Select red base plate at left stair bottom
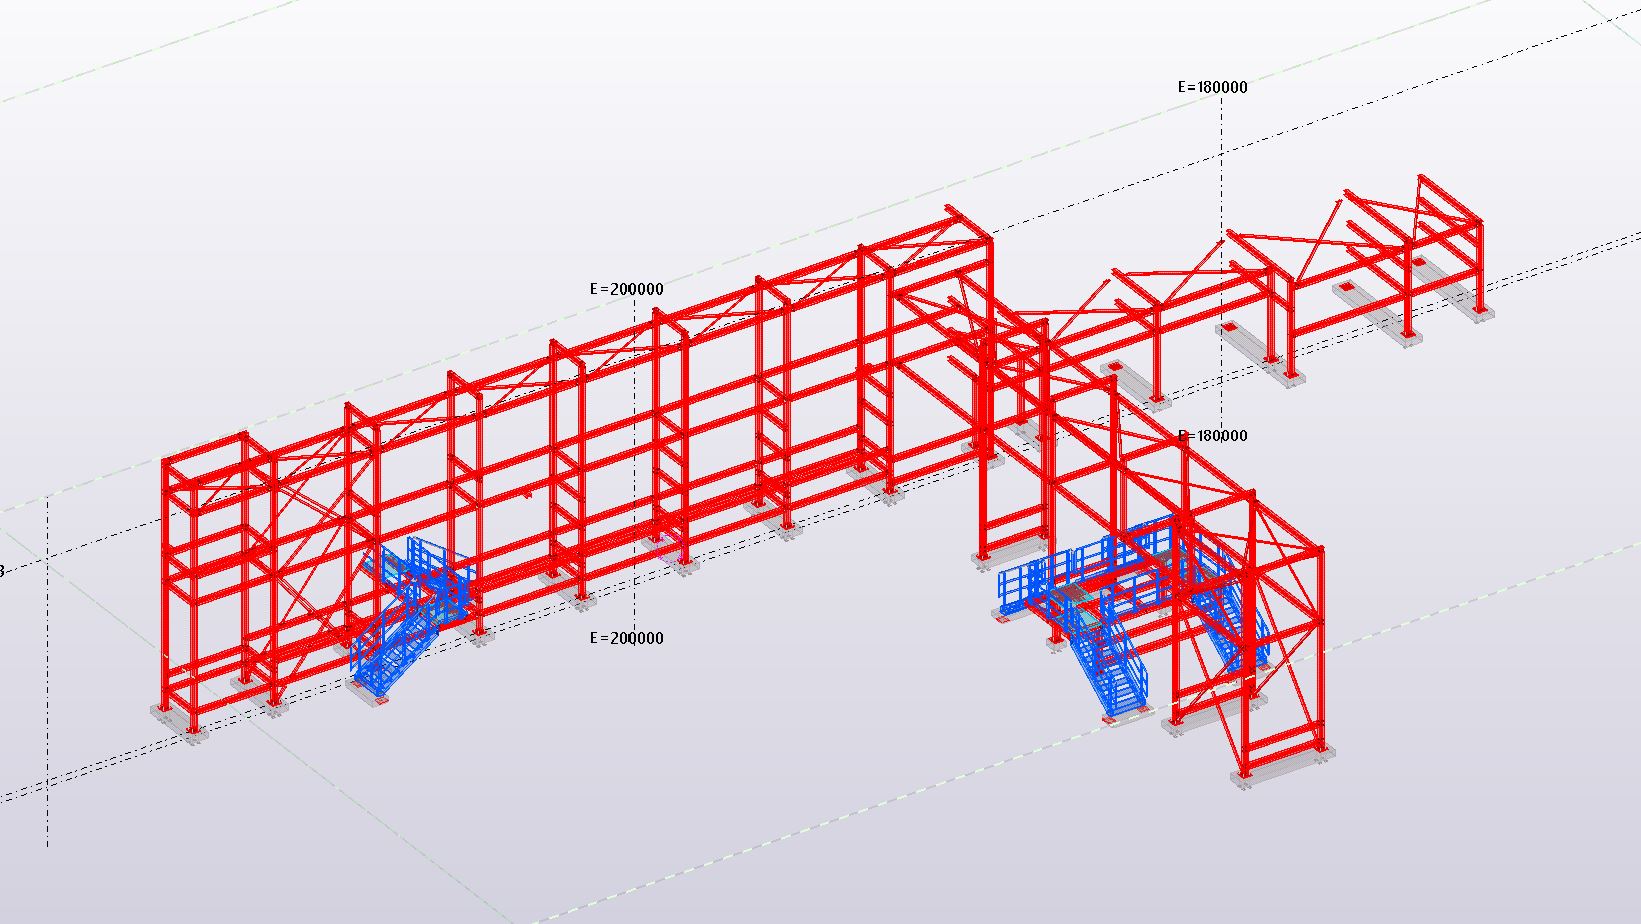 tap(380, 702)
